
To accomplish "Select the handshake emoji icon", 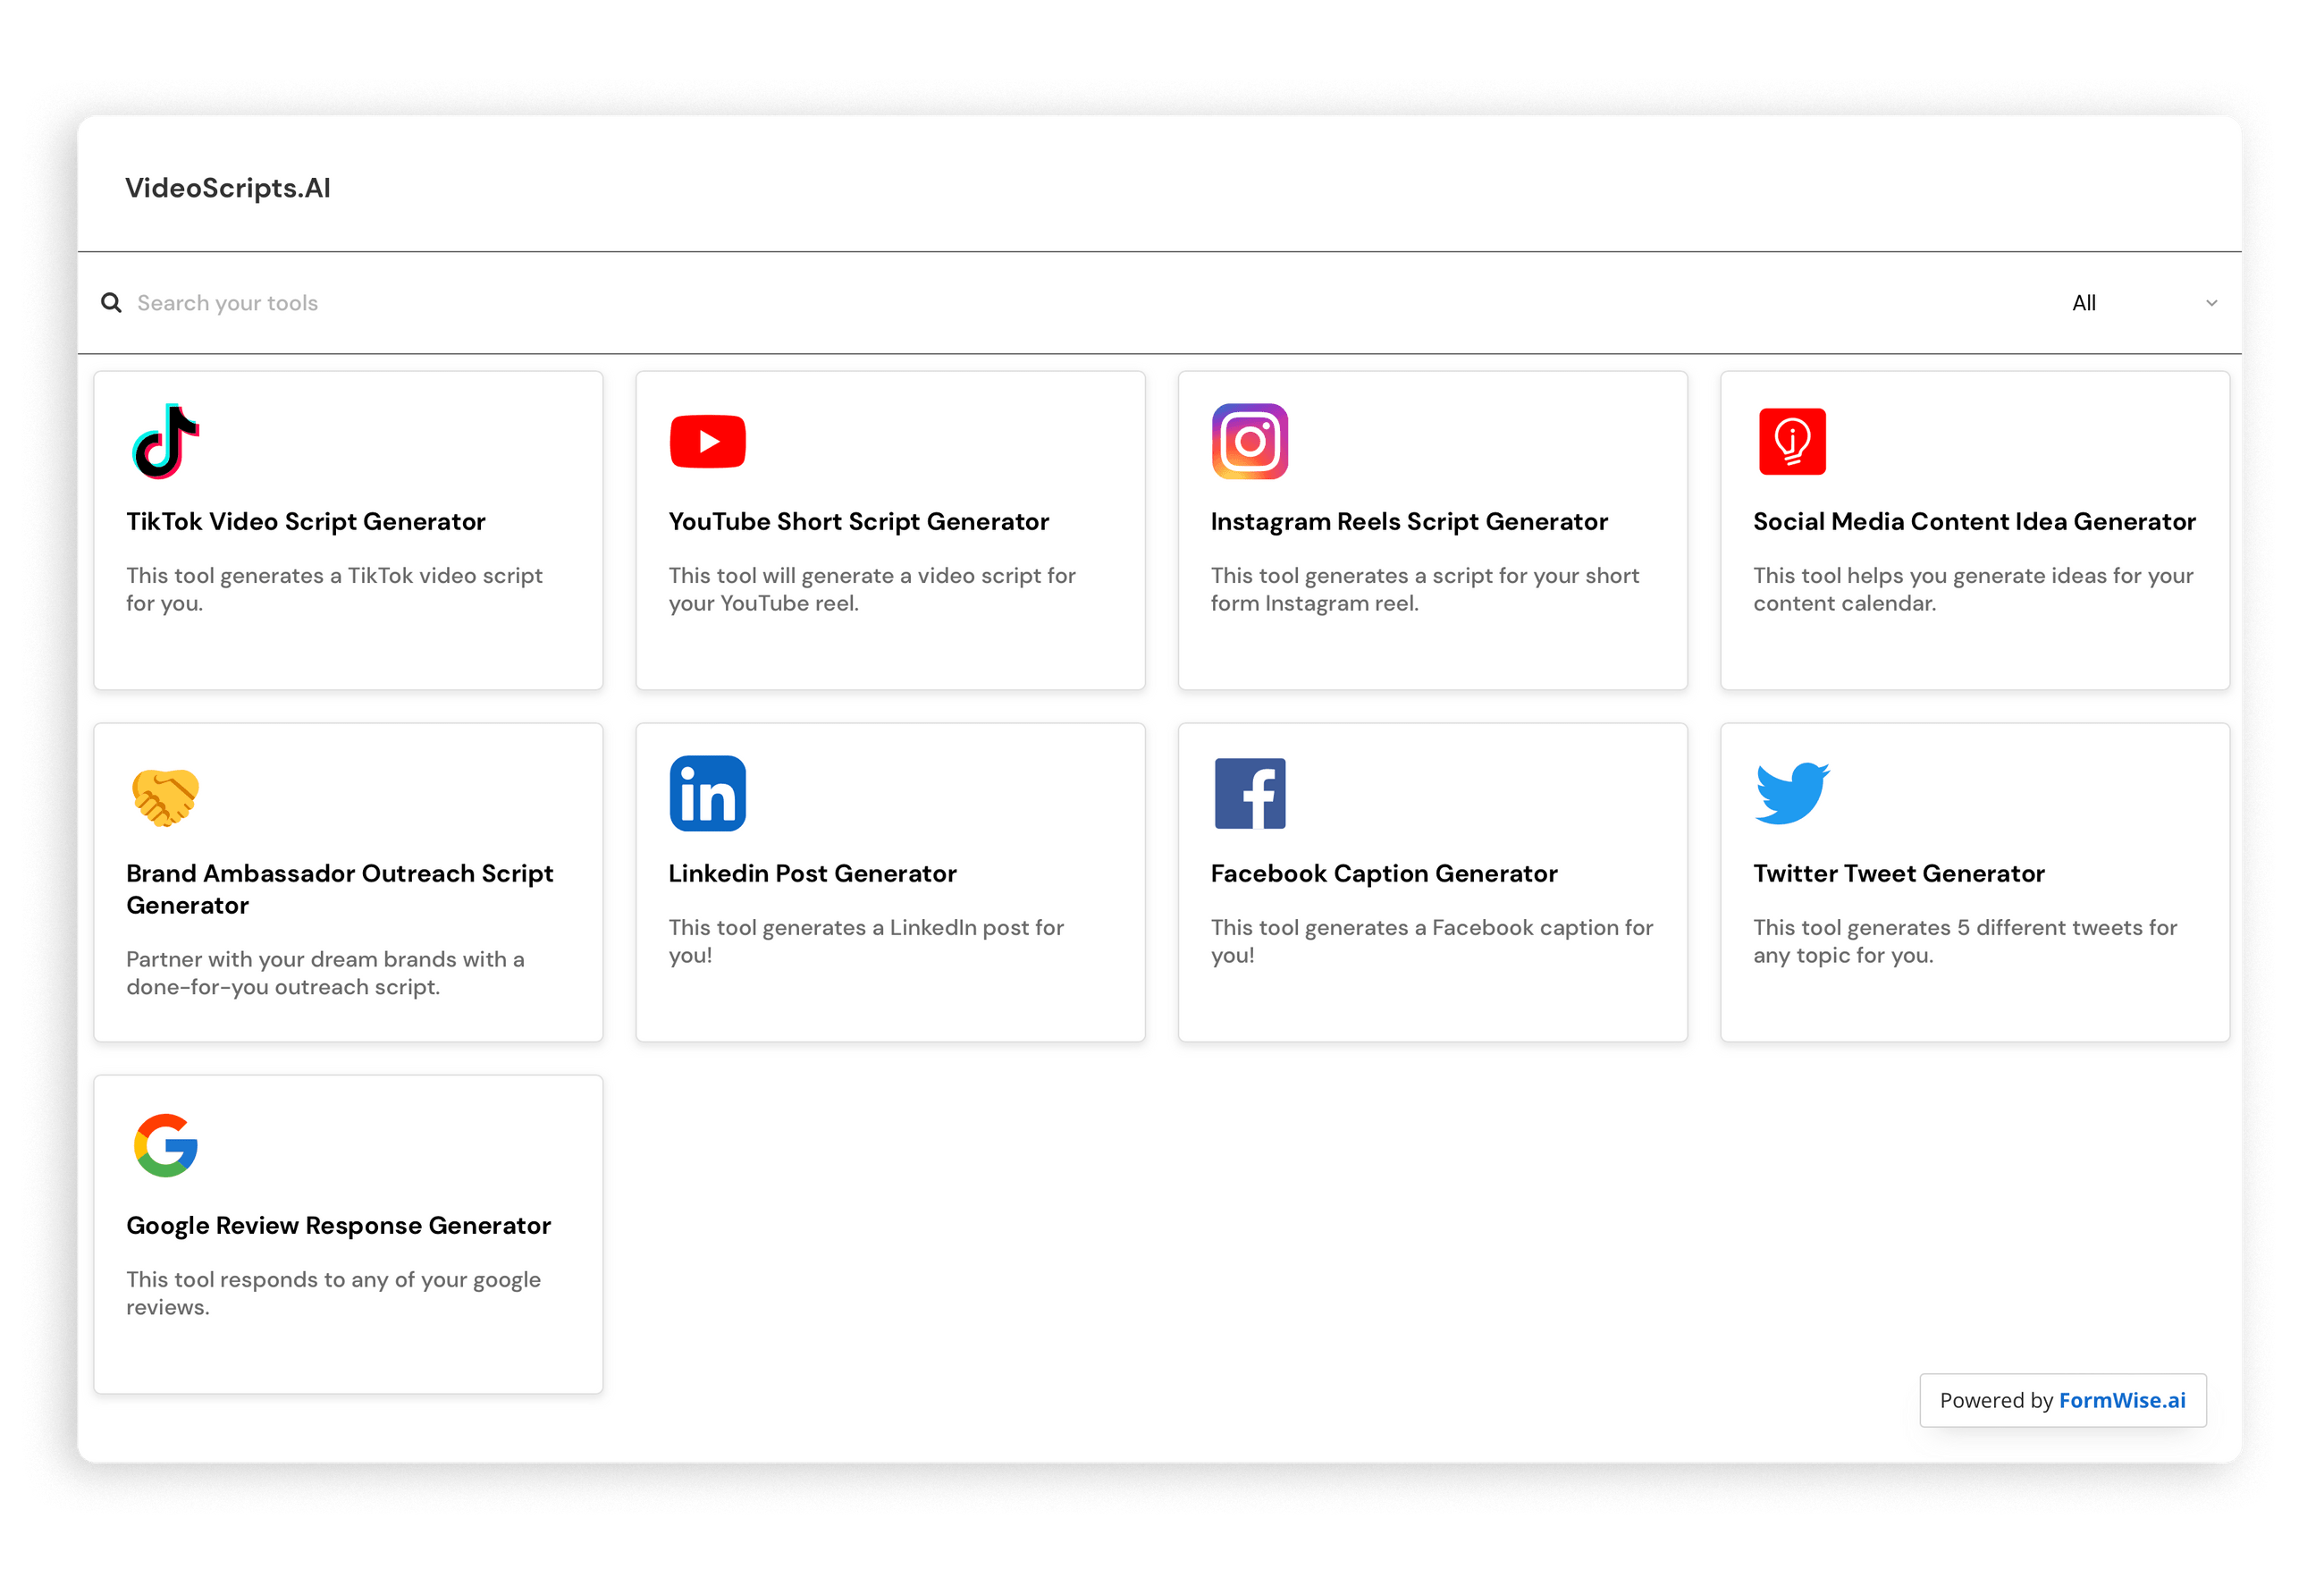I will (x=166, y=793).
